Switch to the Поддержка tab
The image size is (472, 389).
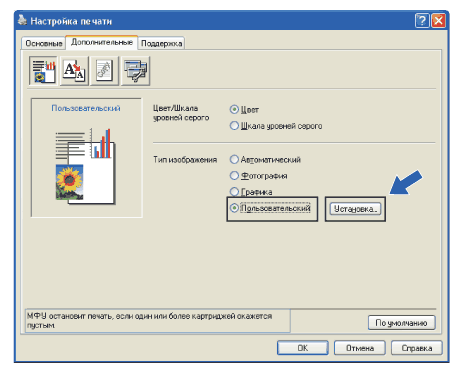pyautogui.click(x=161, y=43)
